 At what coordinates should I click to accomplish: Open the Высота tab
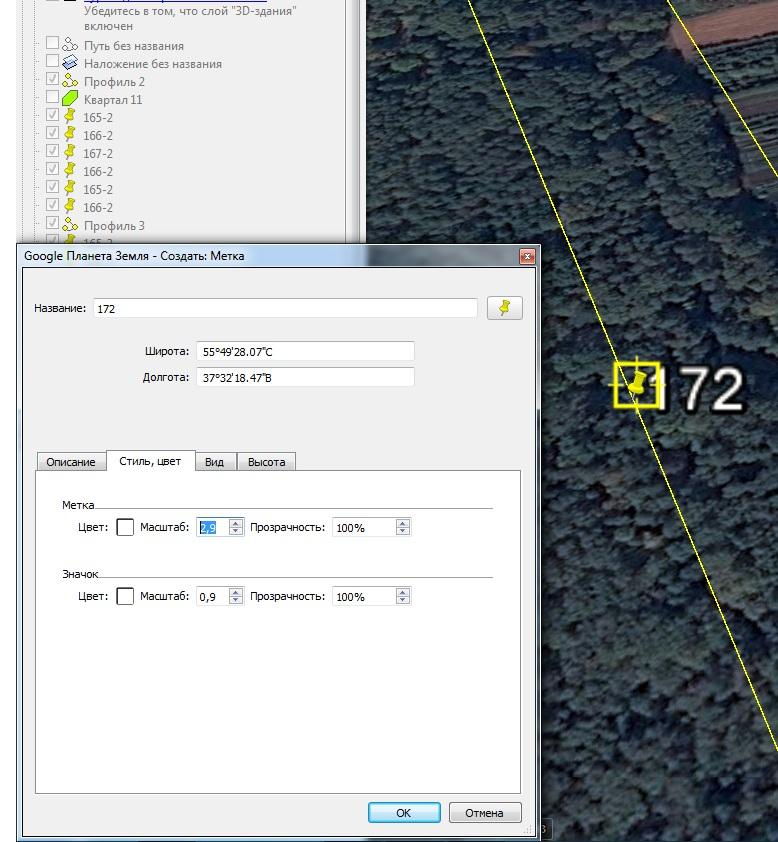[266, 462]
